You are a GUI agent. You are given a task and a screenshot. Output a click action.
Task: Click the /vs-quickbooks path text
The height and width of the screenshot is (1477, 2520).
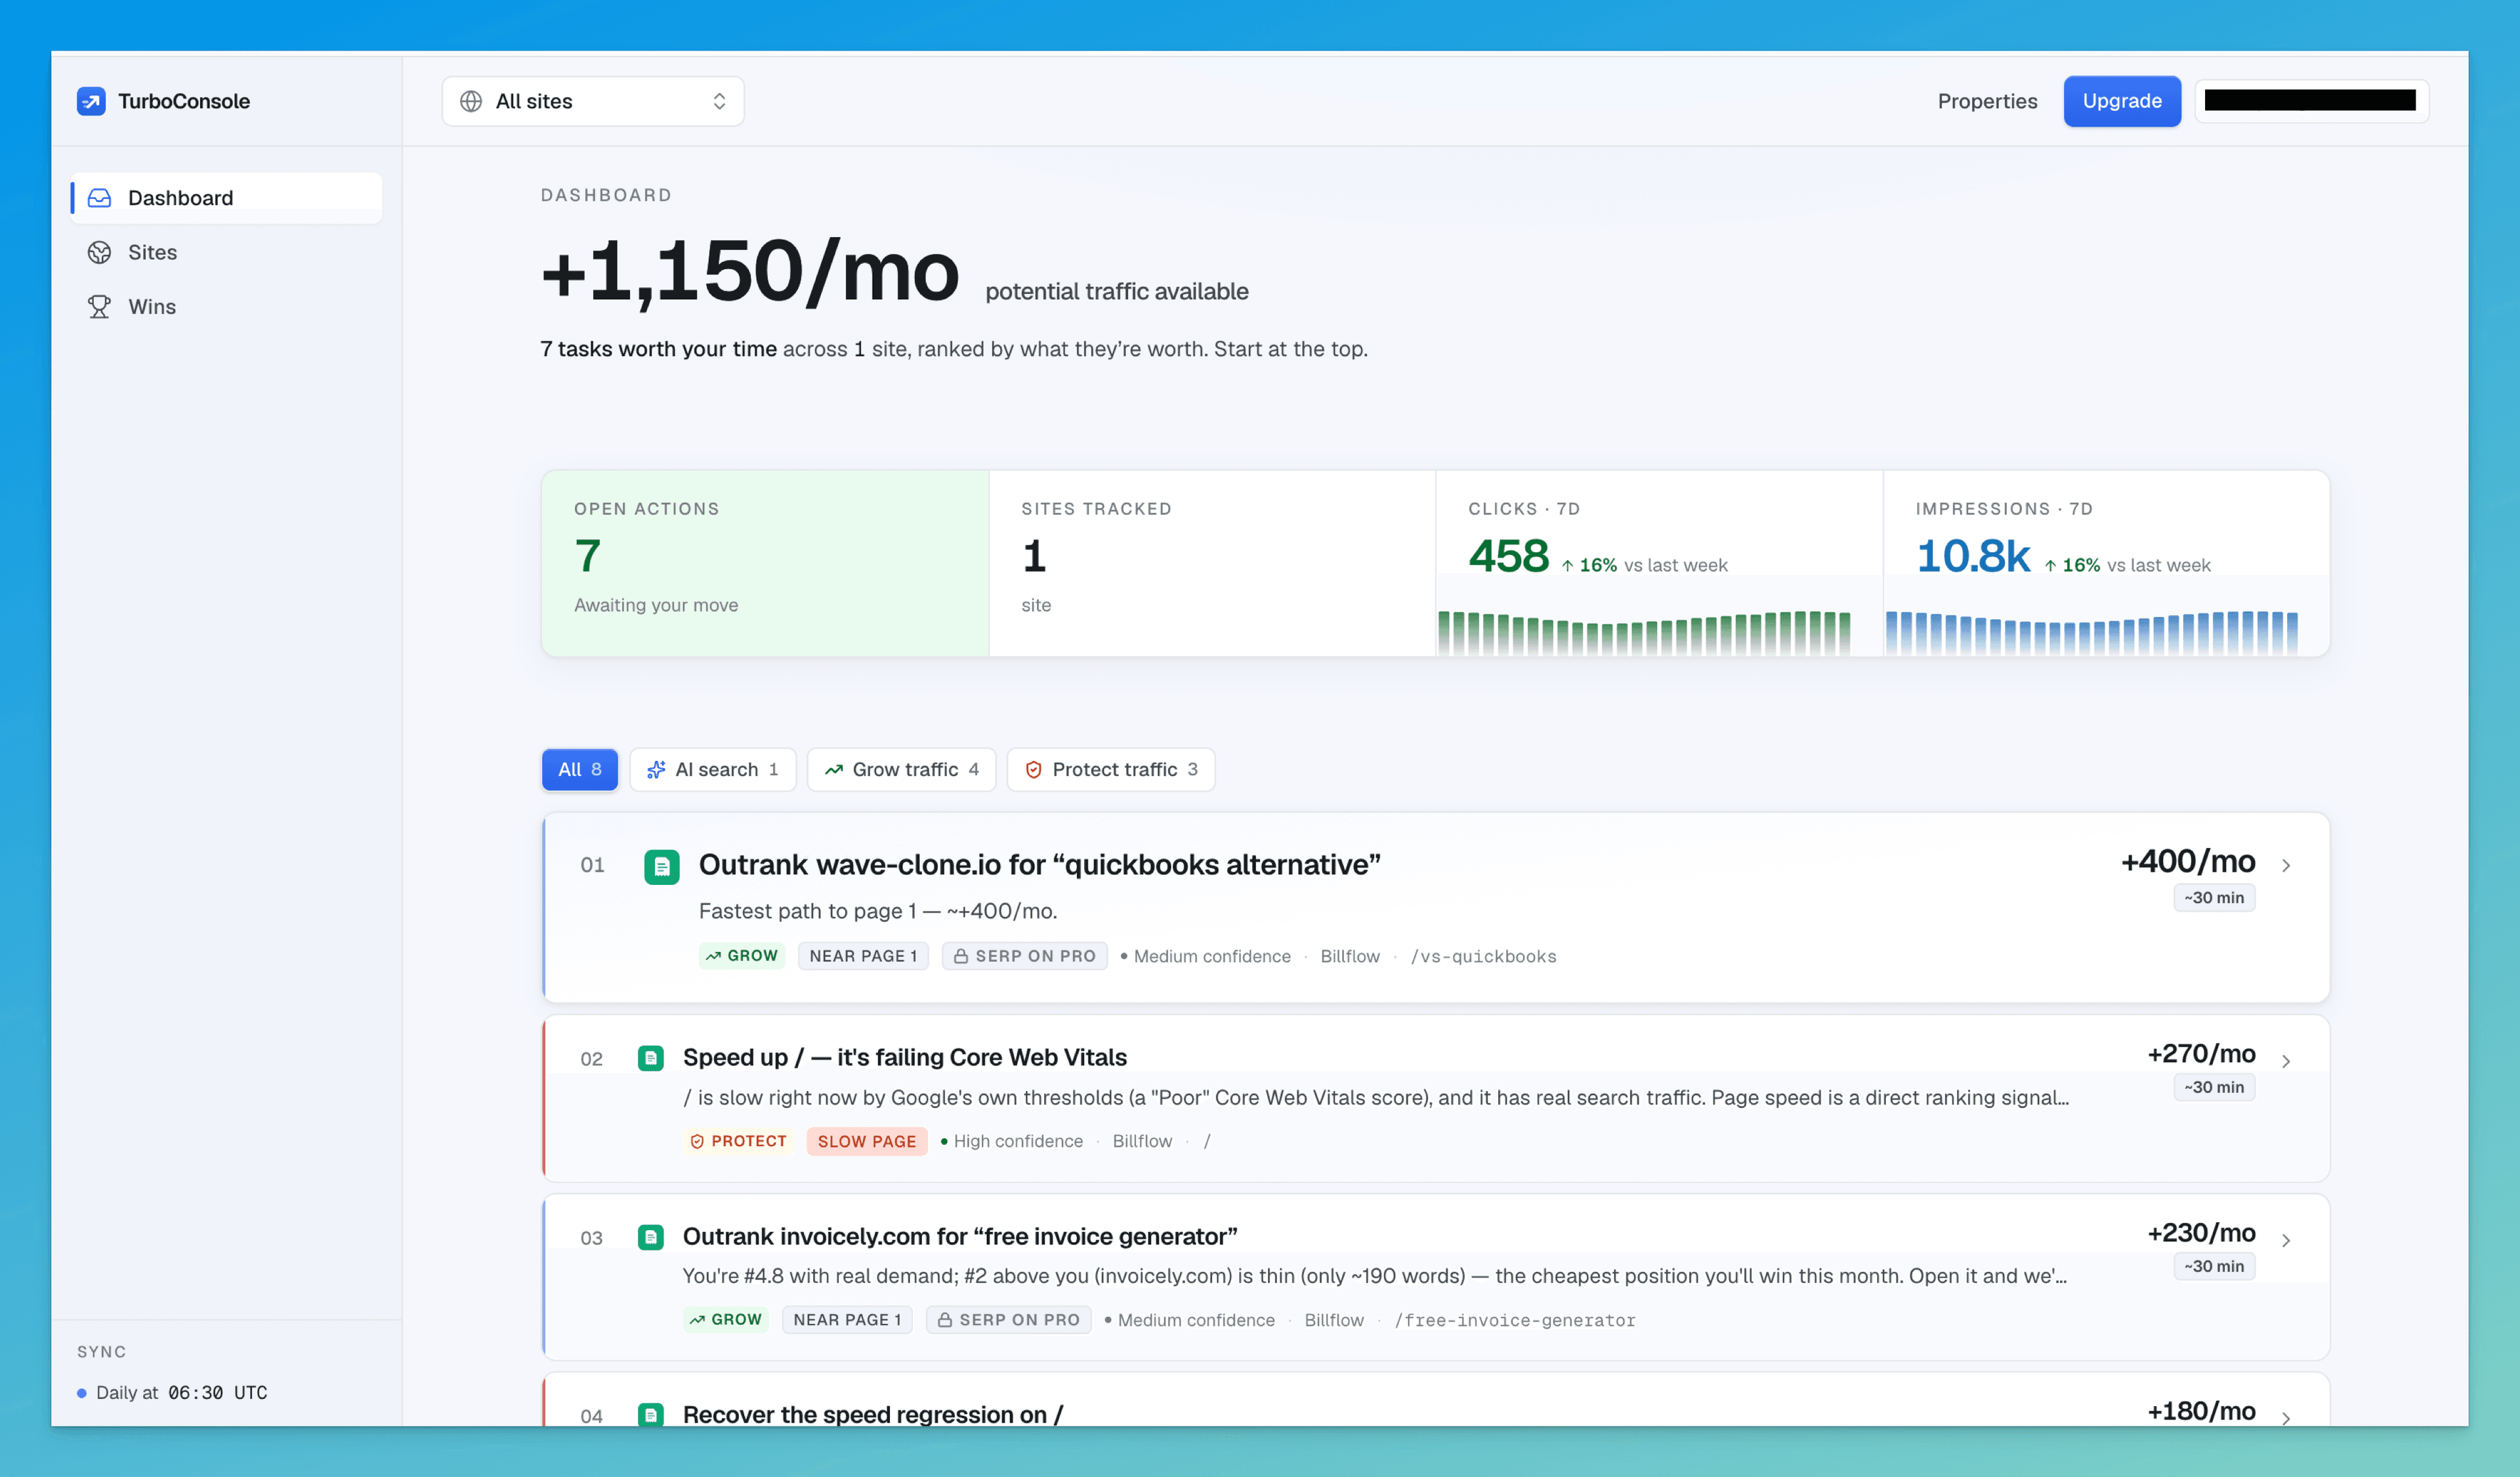point(1483,956)
